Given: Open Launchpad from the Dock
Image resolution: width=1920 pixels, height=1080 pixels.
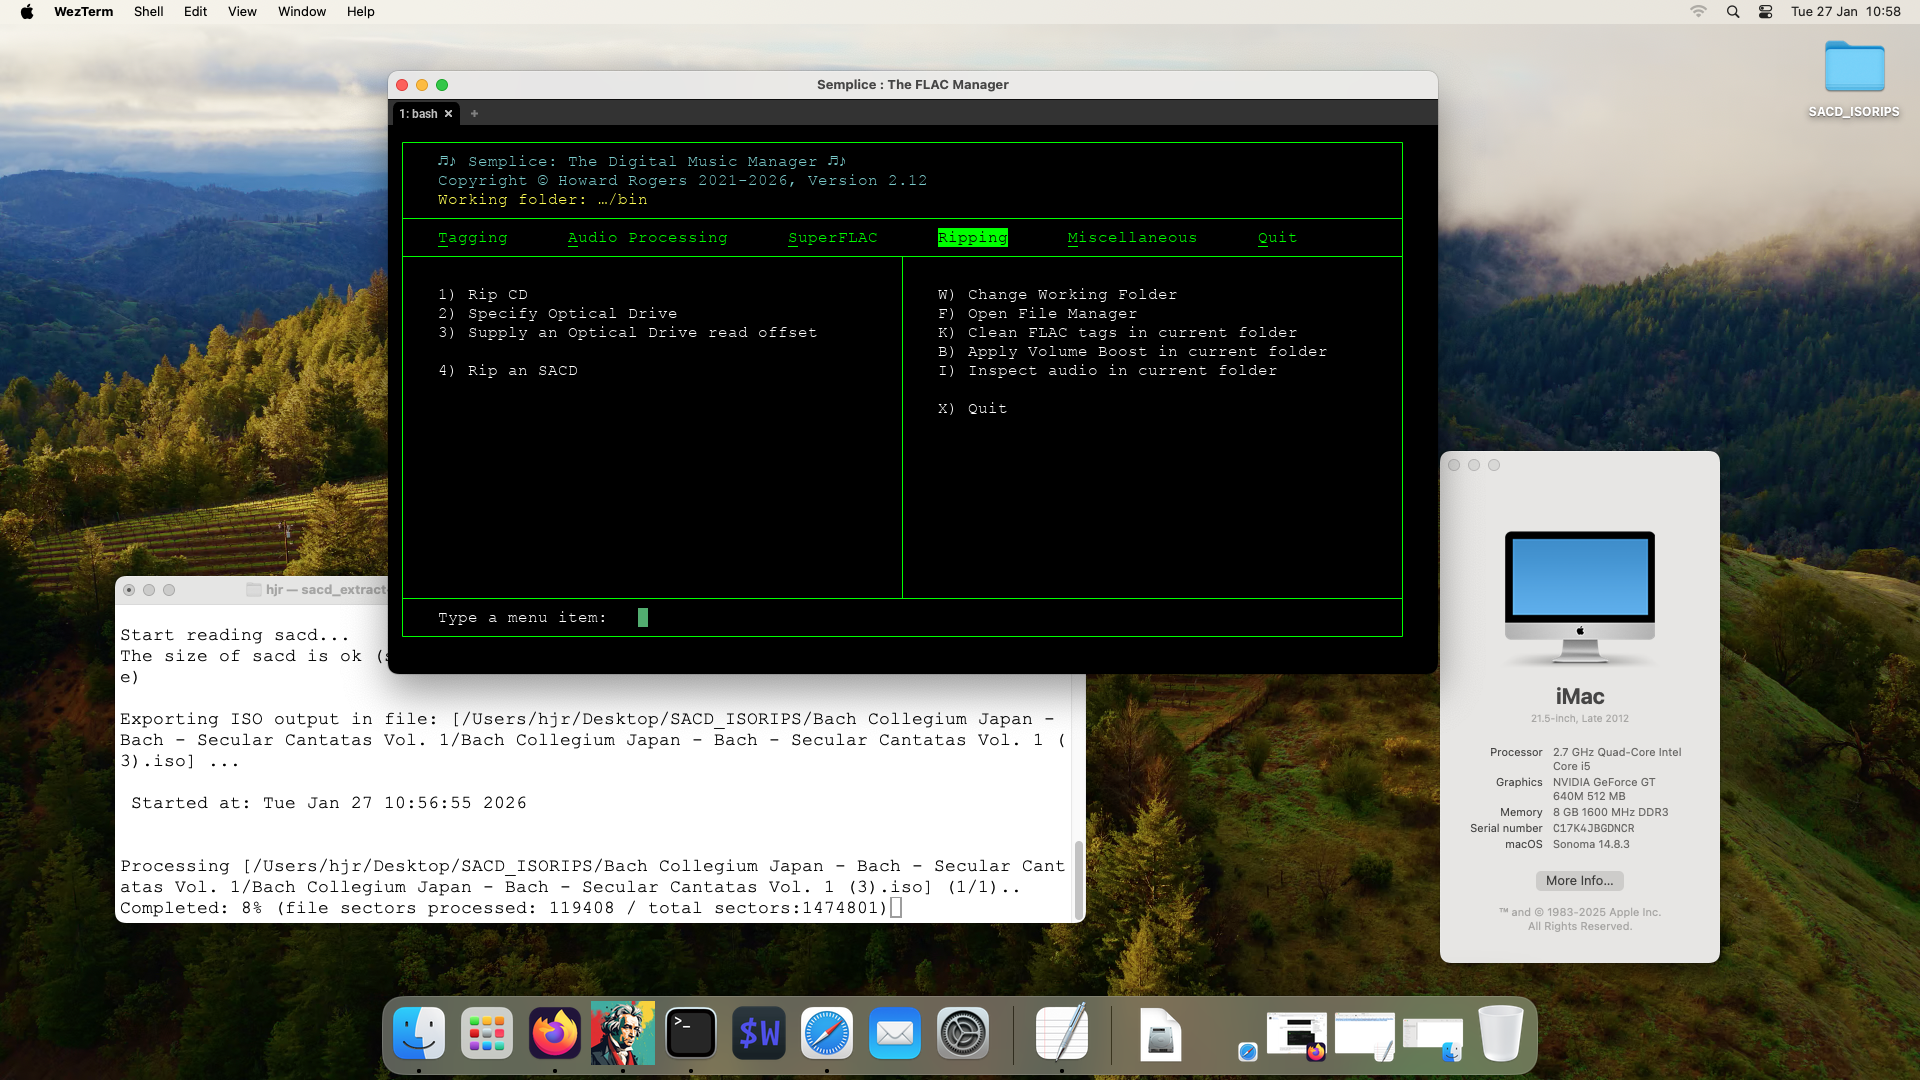Looking at the screenshot, I should pos(487,1033).
